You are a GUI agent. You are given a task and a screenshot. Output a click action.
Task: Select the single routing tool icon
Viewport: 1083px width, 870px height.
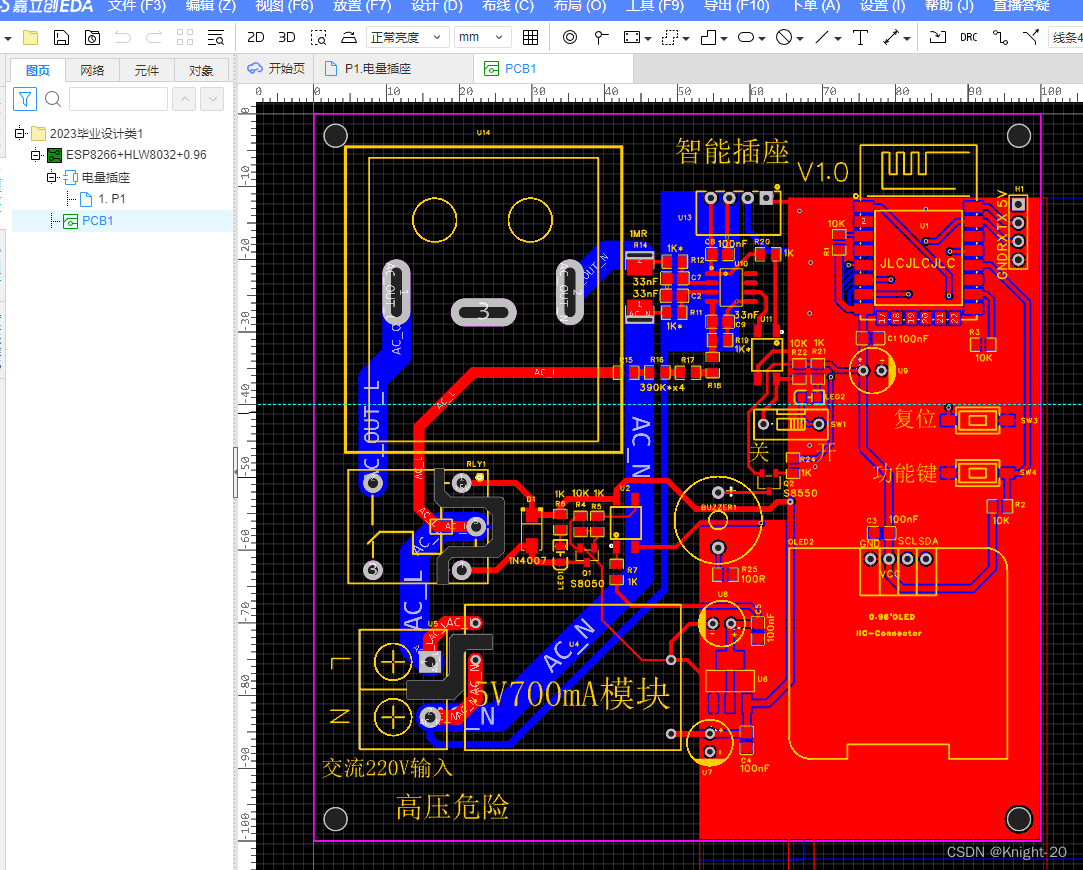1000,37
